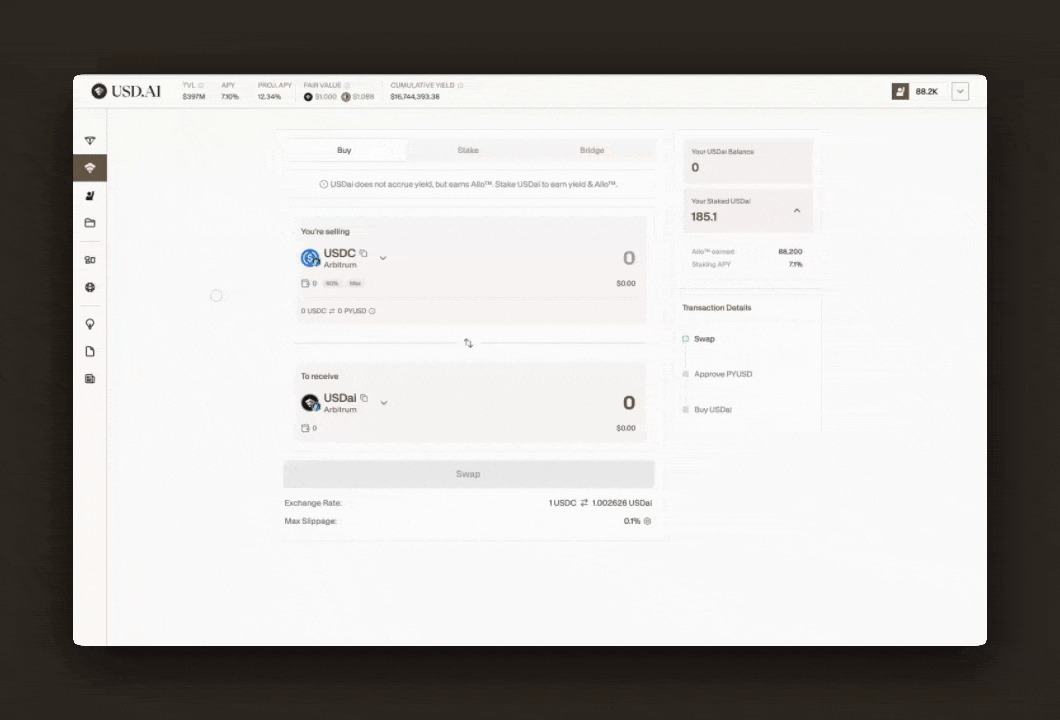Screen dimensions: 1060x720
Task: Click the 88,200 Allo earned value
Action: click(790, 251)
